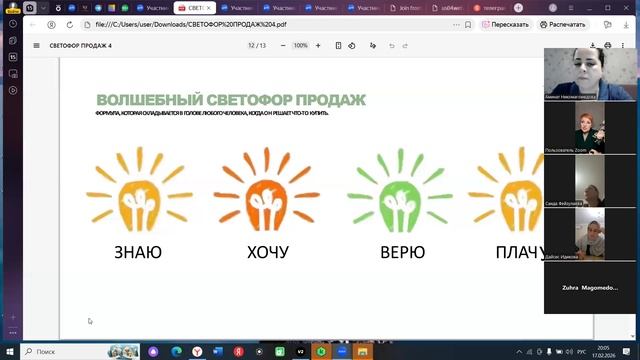Switch to the СВЕТОФОР PDF tab
This screenshot has width=640, height=360.
(195, 8)
